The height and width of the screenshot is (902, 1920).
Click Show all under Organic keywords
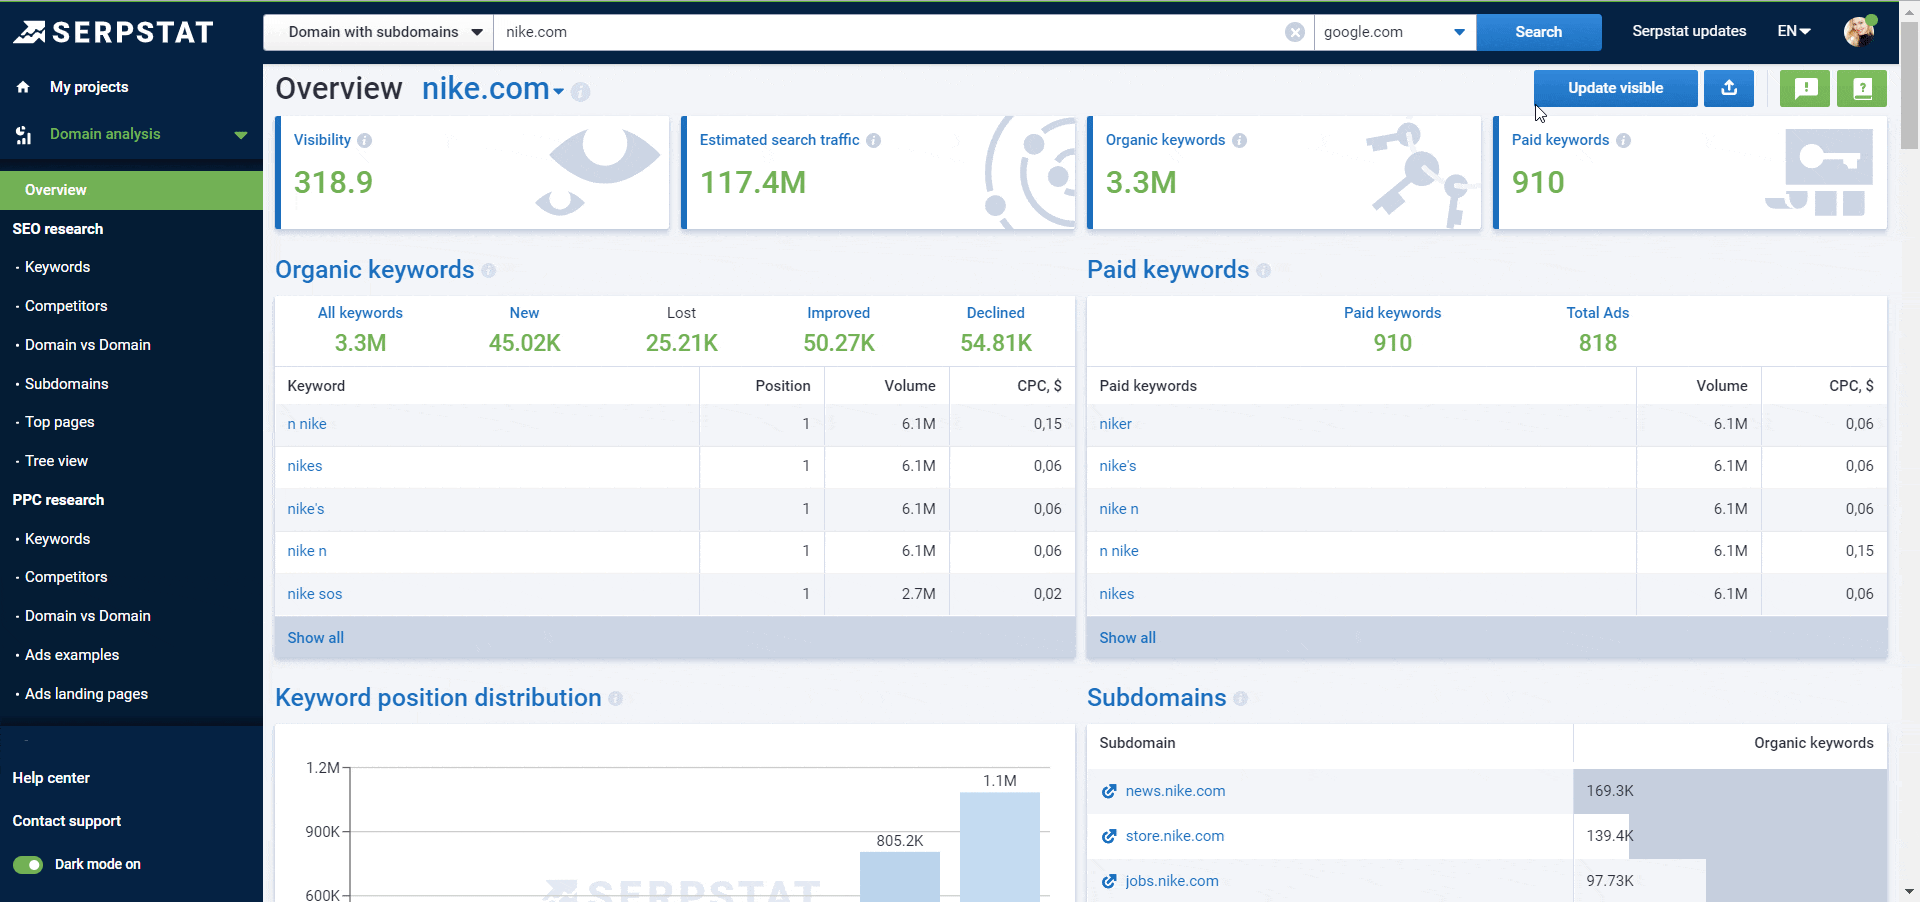tap(316, 638)
